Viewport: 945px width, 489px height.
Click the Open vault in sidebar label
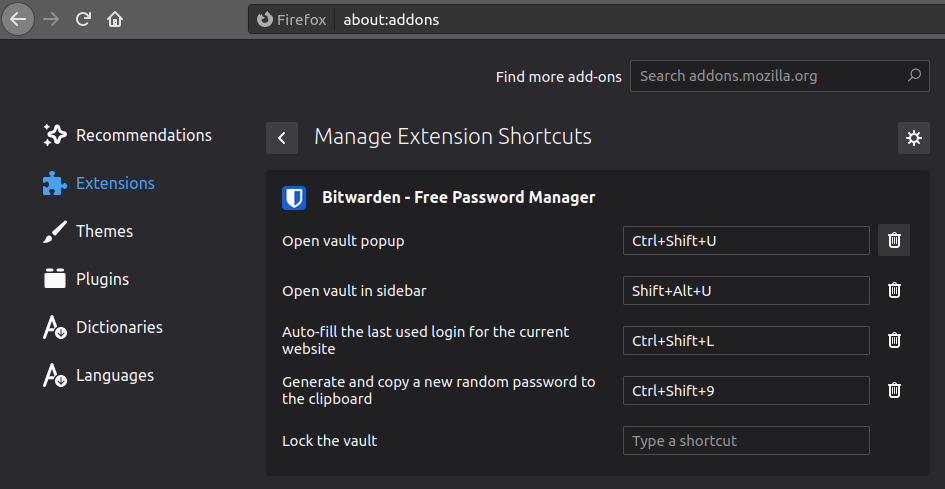(x=354, y=291)
